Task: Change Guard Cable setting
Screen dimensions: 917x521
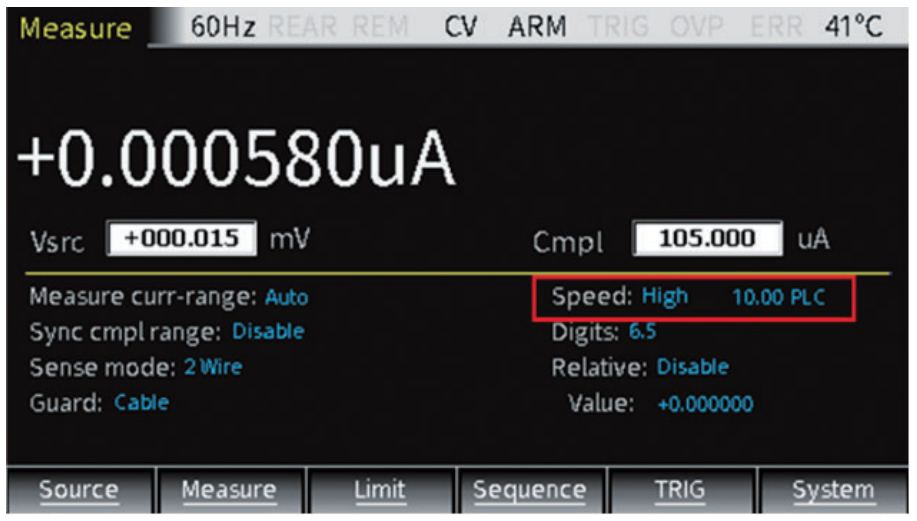Action: click(x=142, y=402)
